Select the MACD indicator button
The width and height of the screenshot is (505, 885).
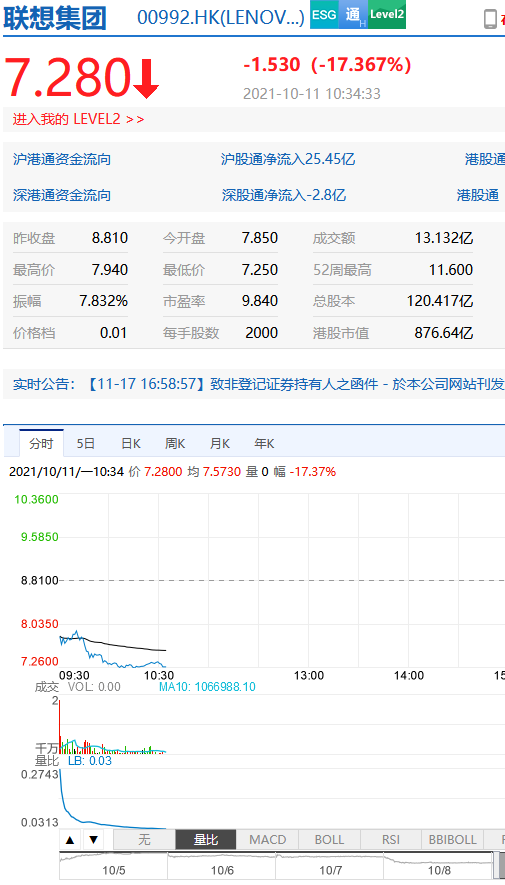[267, 840]
